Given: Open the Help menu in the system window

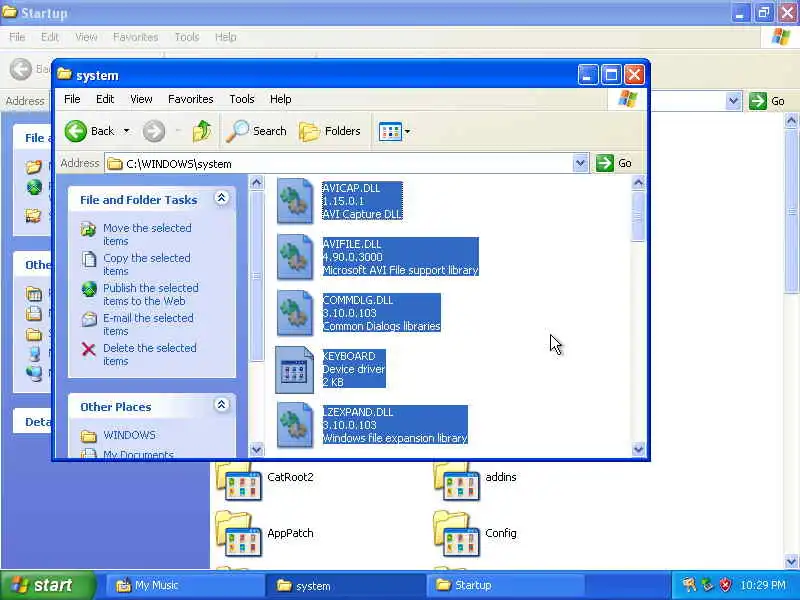Looking at the screenshot, I should click(281, 99).
